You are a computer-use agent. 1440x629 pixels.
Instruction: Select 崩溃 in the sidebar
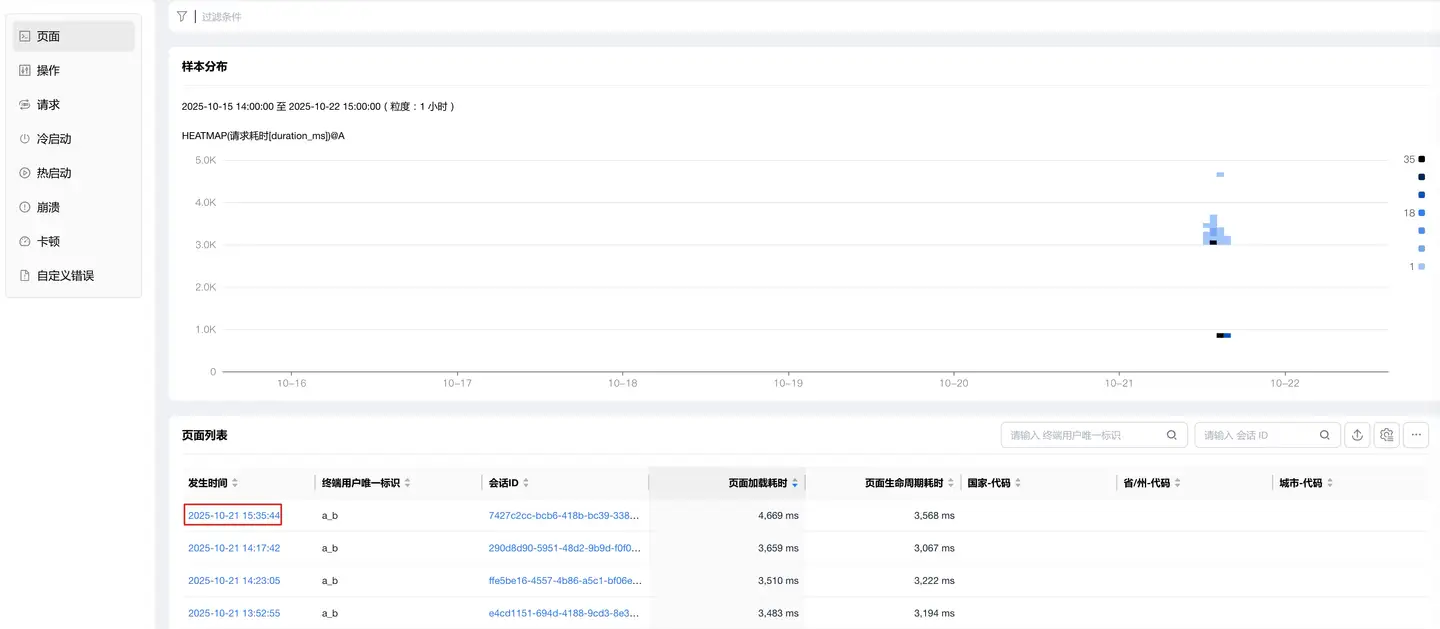coord(49,207)
